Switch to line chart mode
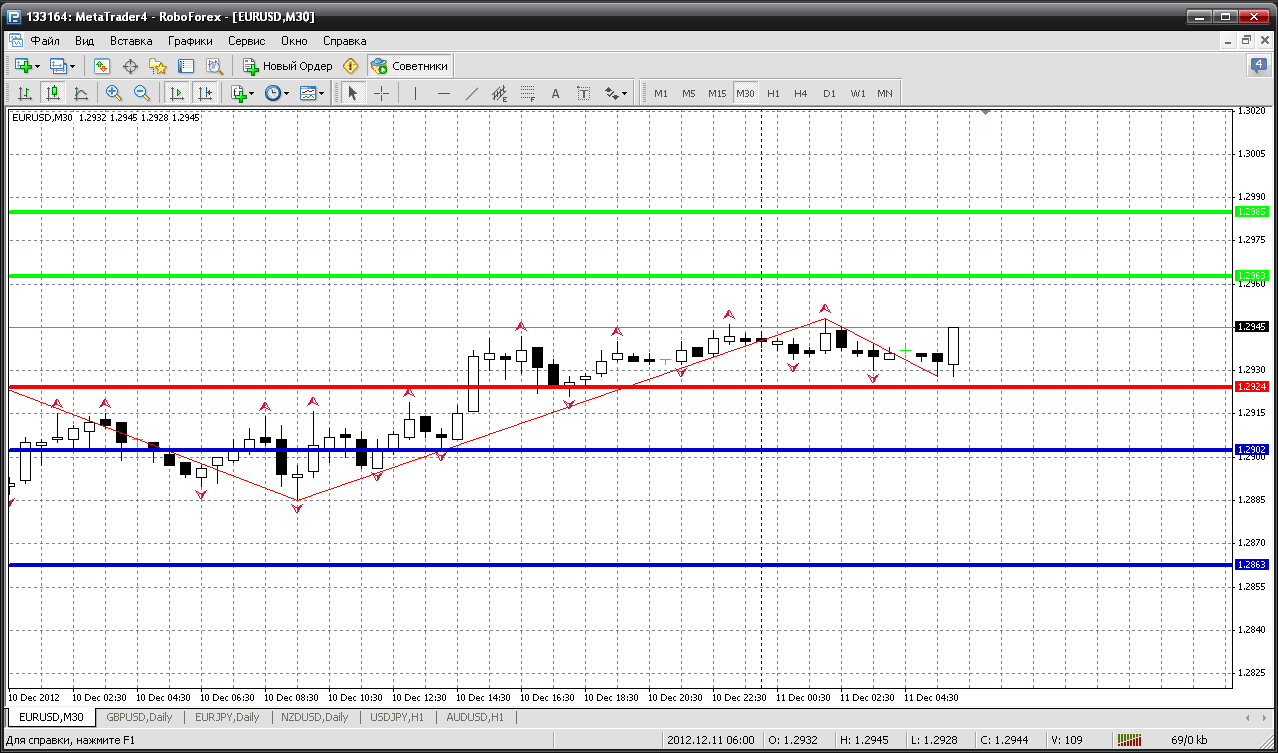This screenshot has width=1278, height=753. (x=81, y=93)
